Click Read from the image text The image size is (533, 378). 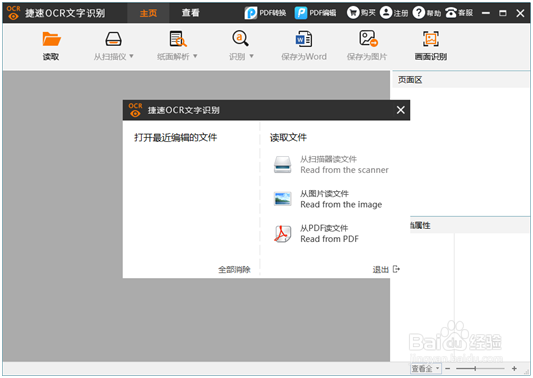pos(341,204)
